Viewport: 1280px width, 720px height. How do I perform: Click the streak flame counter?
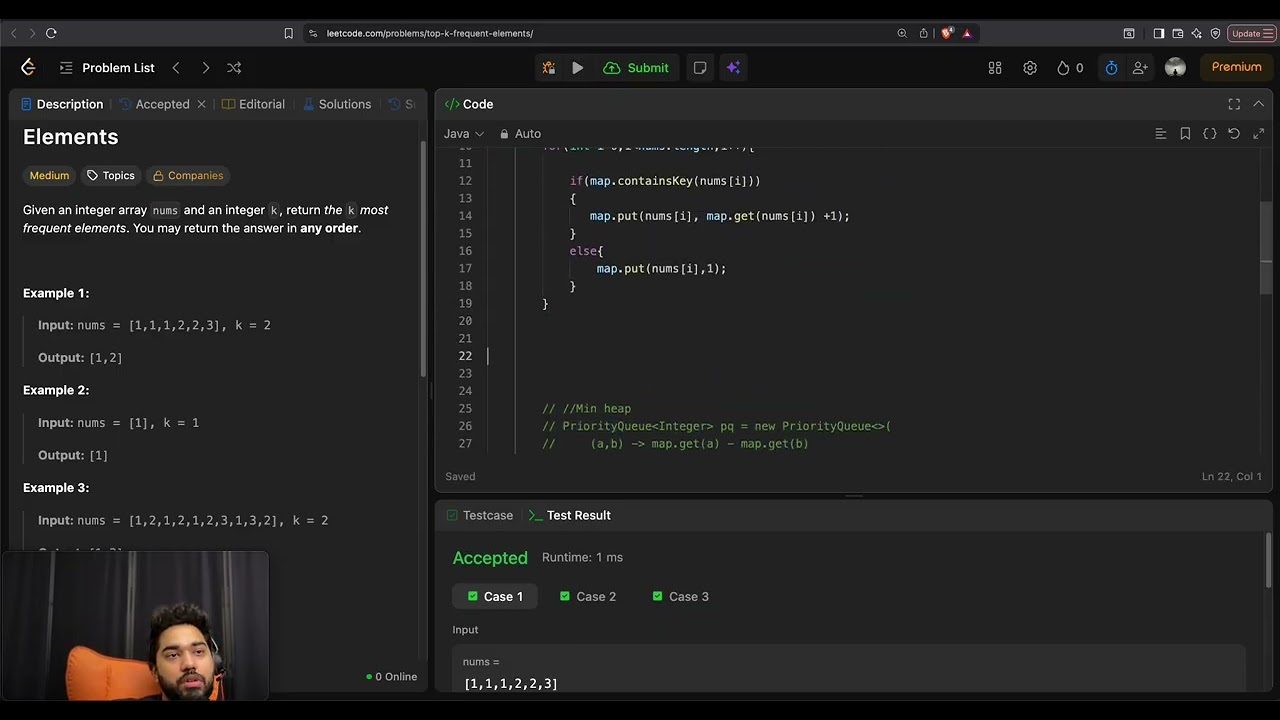click(1070, 68)
